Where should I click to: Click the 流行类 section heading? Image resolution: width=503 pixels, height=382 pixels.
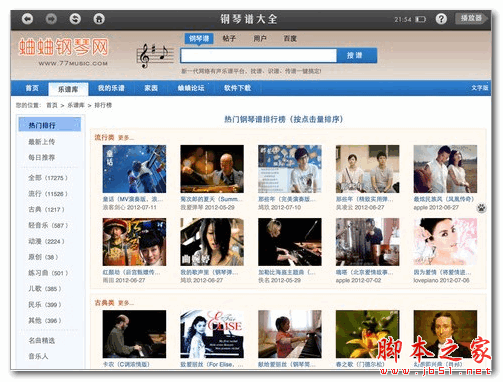coord(104,137)
